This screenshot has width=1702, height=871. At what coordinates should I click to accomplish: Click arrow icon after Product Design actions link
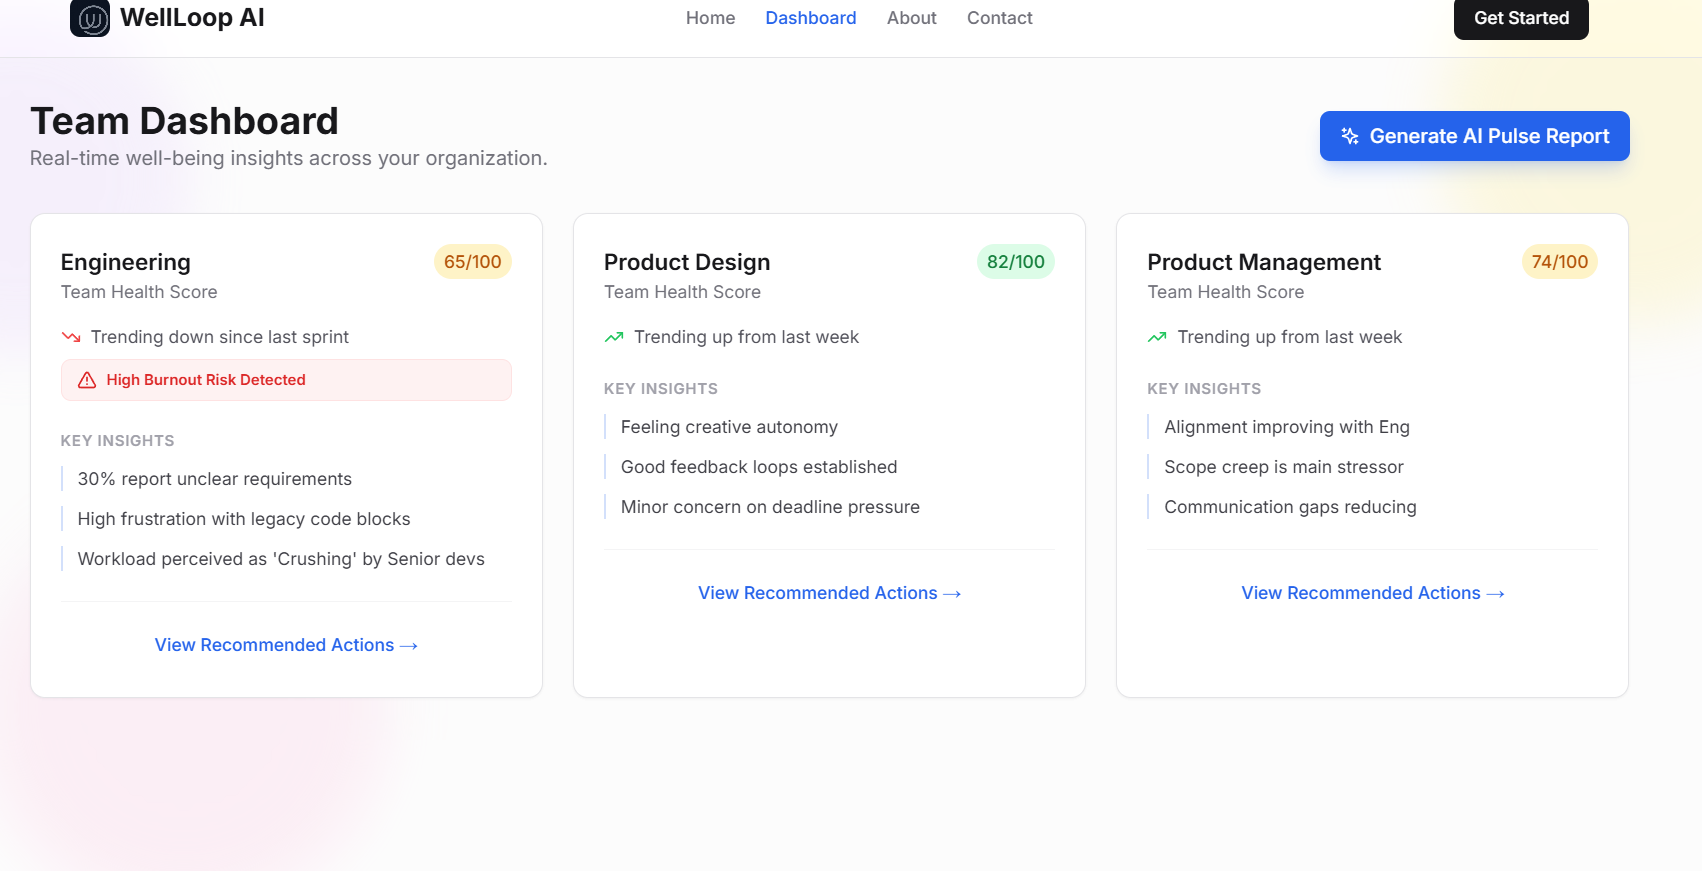click(x=952, y=594)
